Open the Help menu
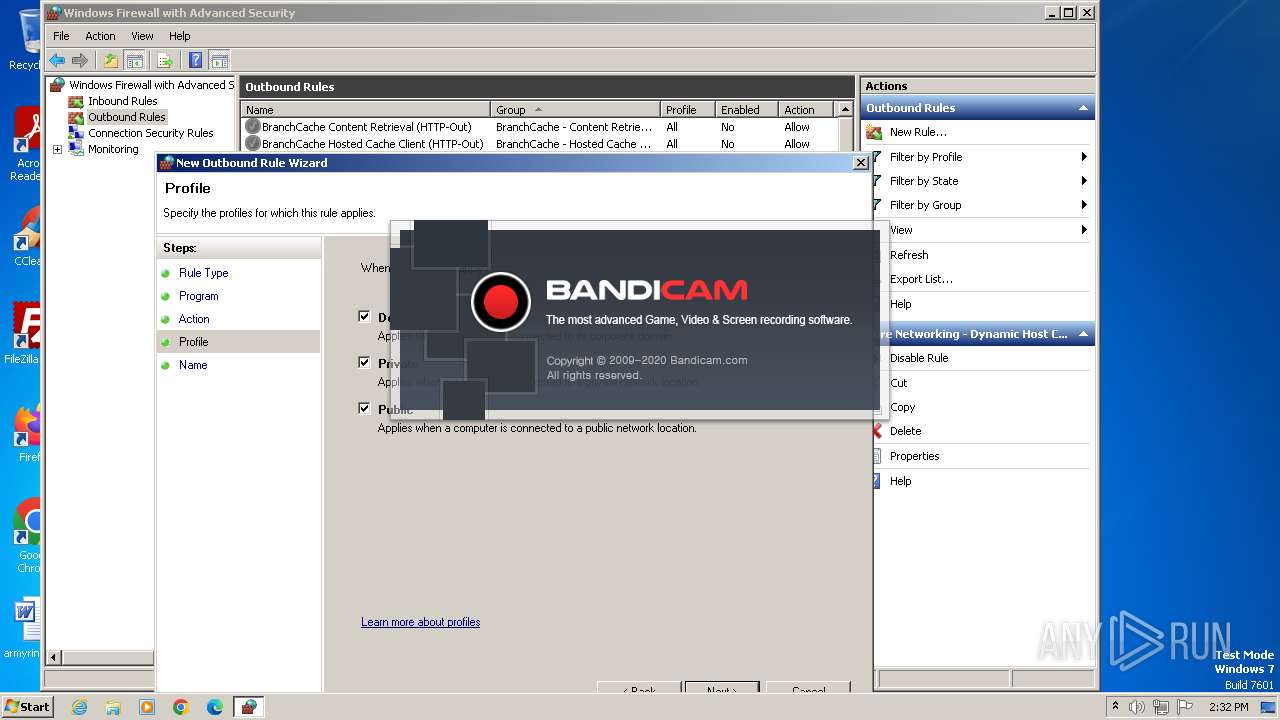The height and width of the screenshot is (720, 1280). coord(179,36)
